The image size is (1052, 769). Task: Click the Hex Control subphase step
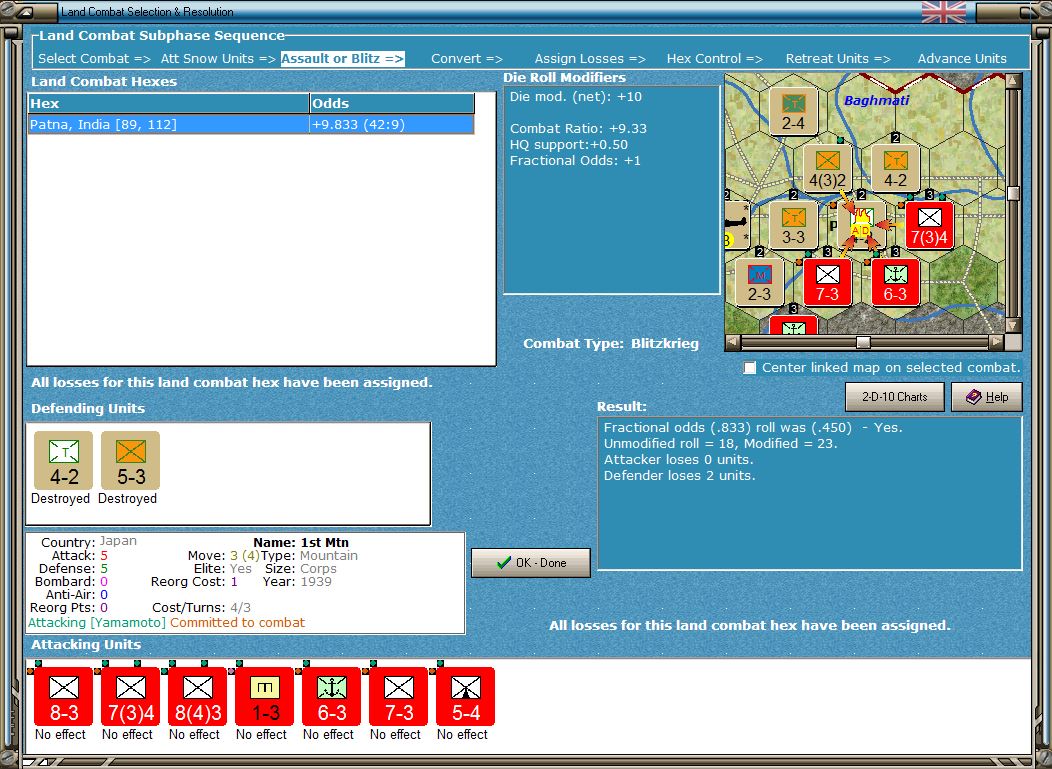tap(715, 58)
